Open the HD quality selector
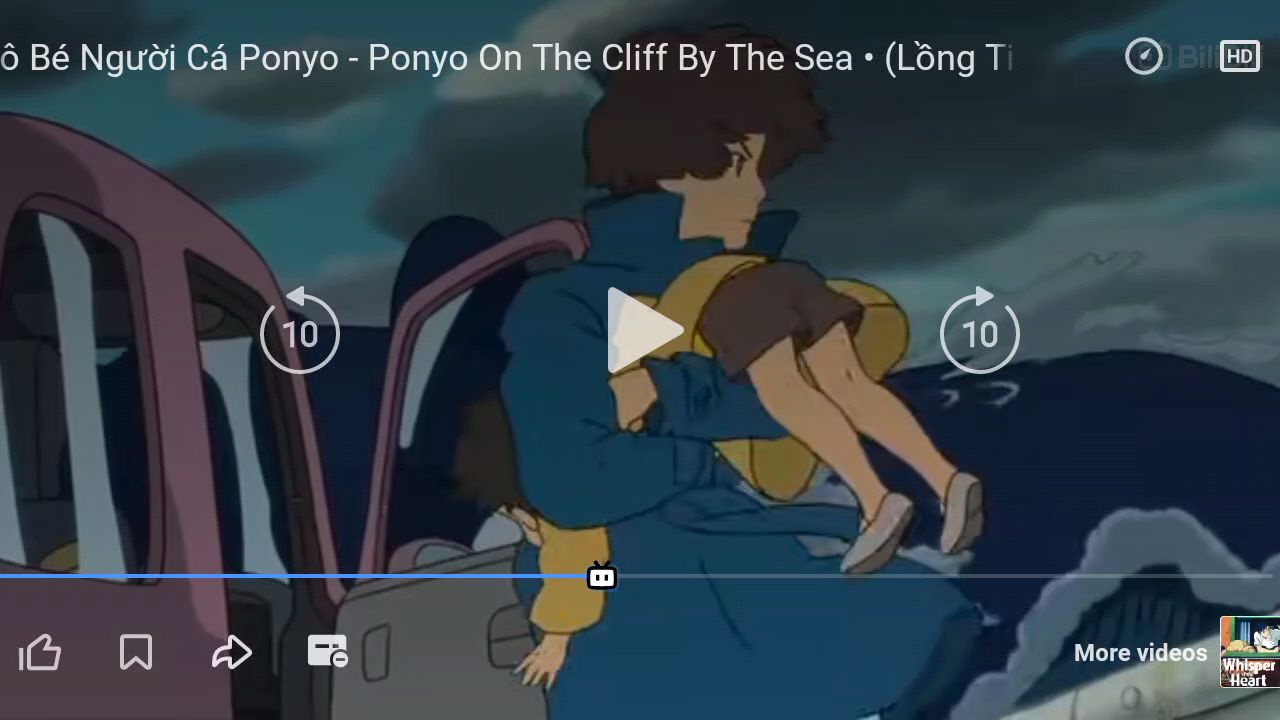 click(x=1240, y=57)
